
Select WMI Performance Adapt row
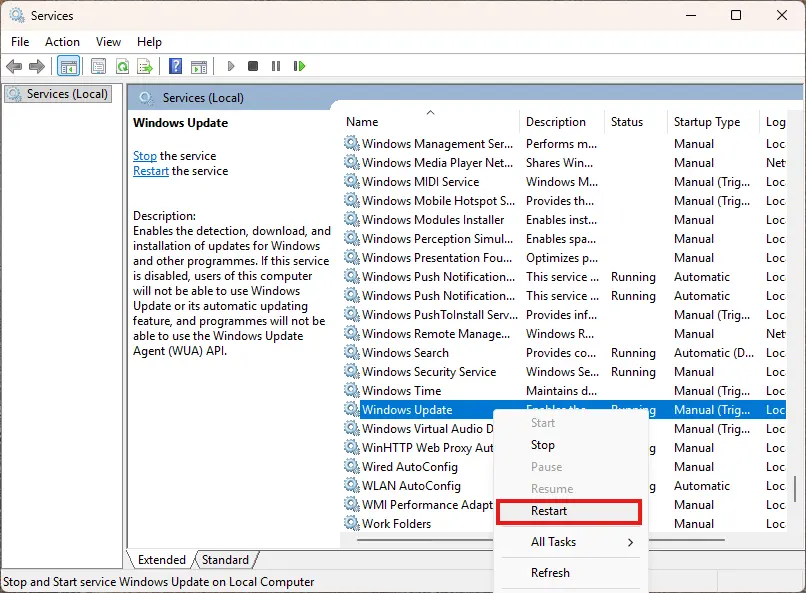click(x=427, y=505)
